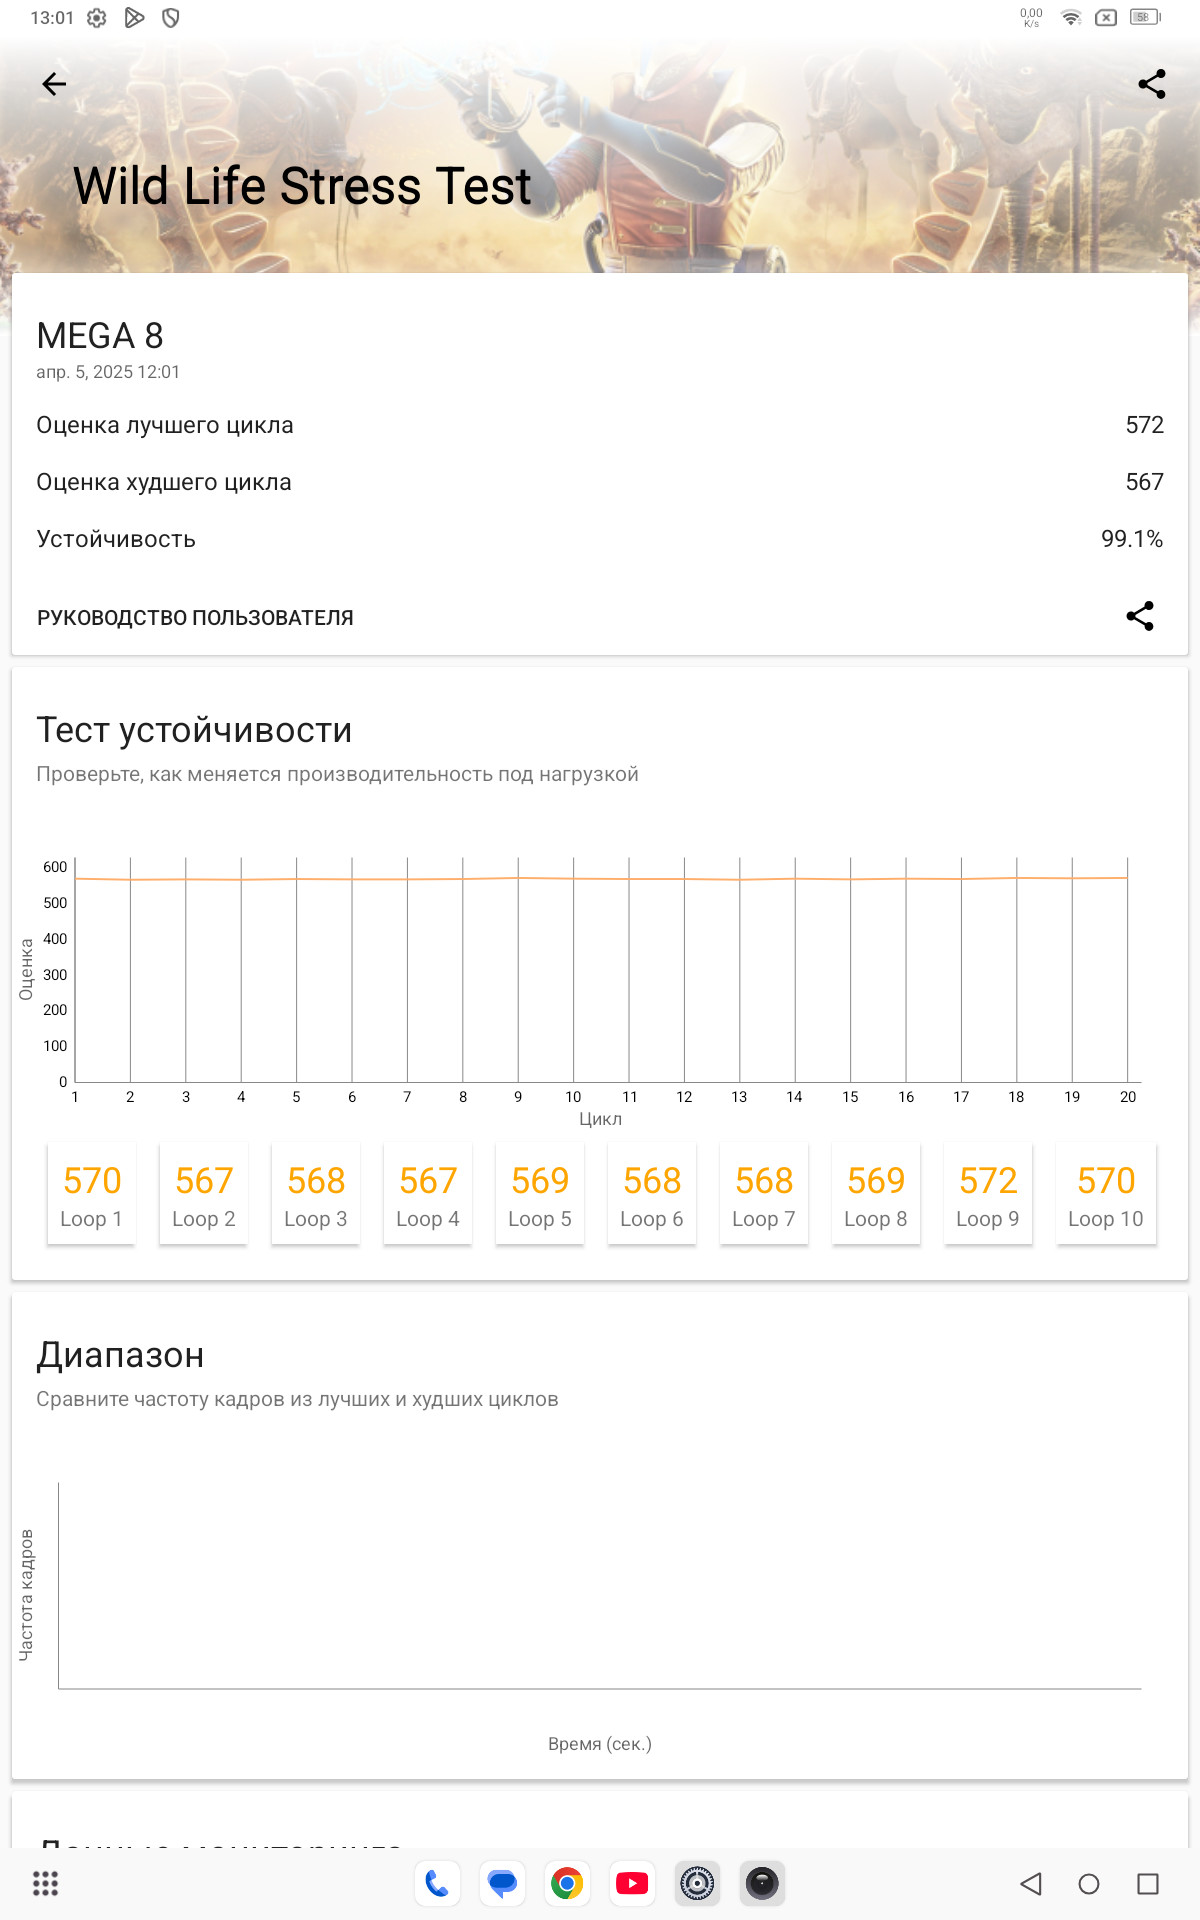Select the Loop 10 score card
Image resolution: width=1200 pixels, height=1920 pixels.
(1106, 1194)
